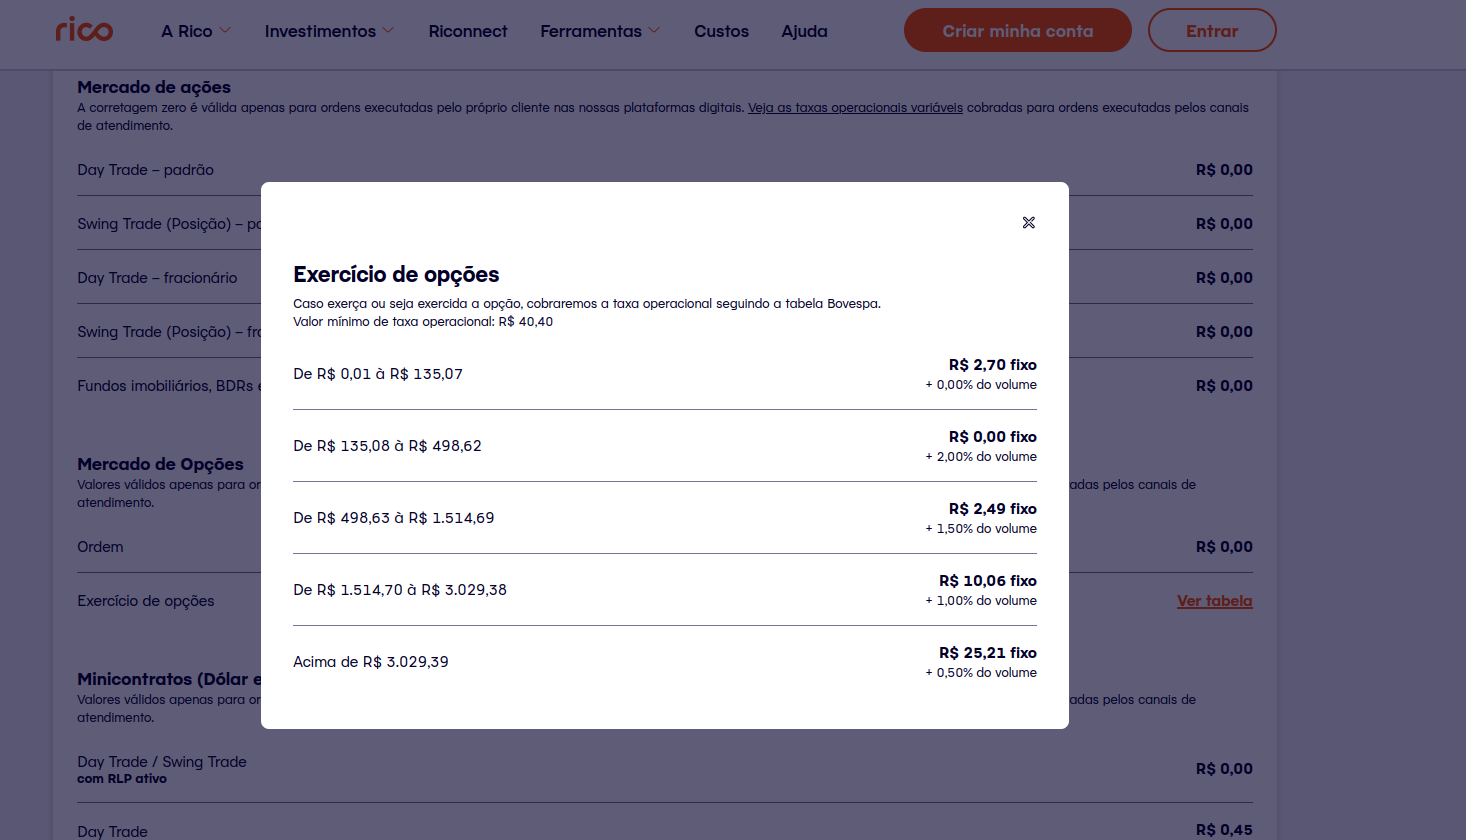1466x840 pixels.
Task: Click the Day Trade – fracionário row label
Action: (x=157, y=278)
